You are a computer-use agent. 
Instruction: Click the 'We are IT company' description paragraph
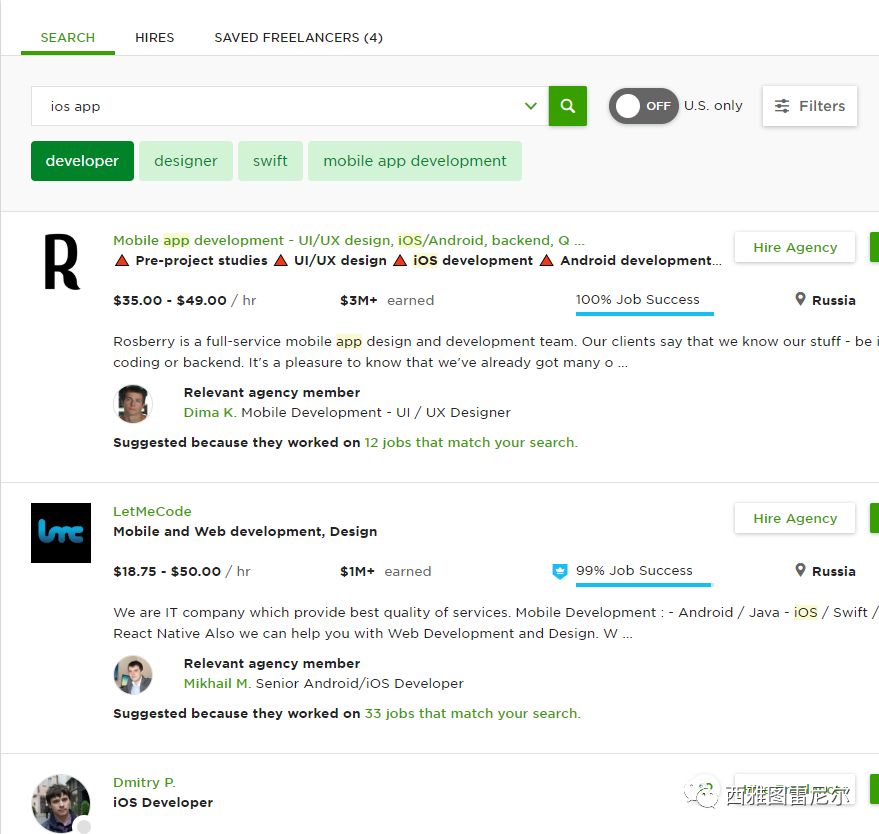pos(496,623)
